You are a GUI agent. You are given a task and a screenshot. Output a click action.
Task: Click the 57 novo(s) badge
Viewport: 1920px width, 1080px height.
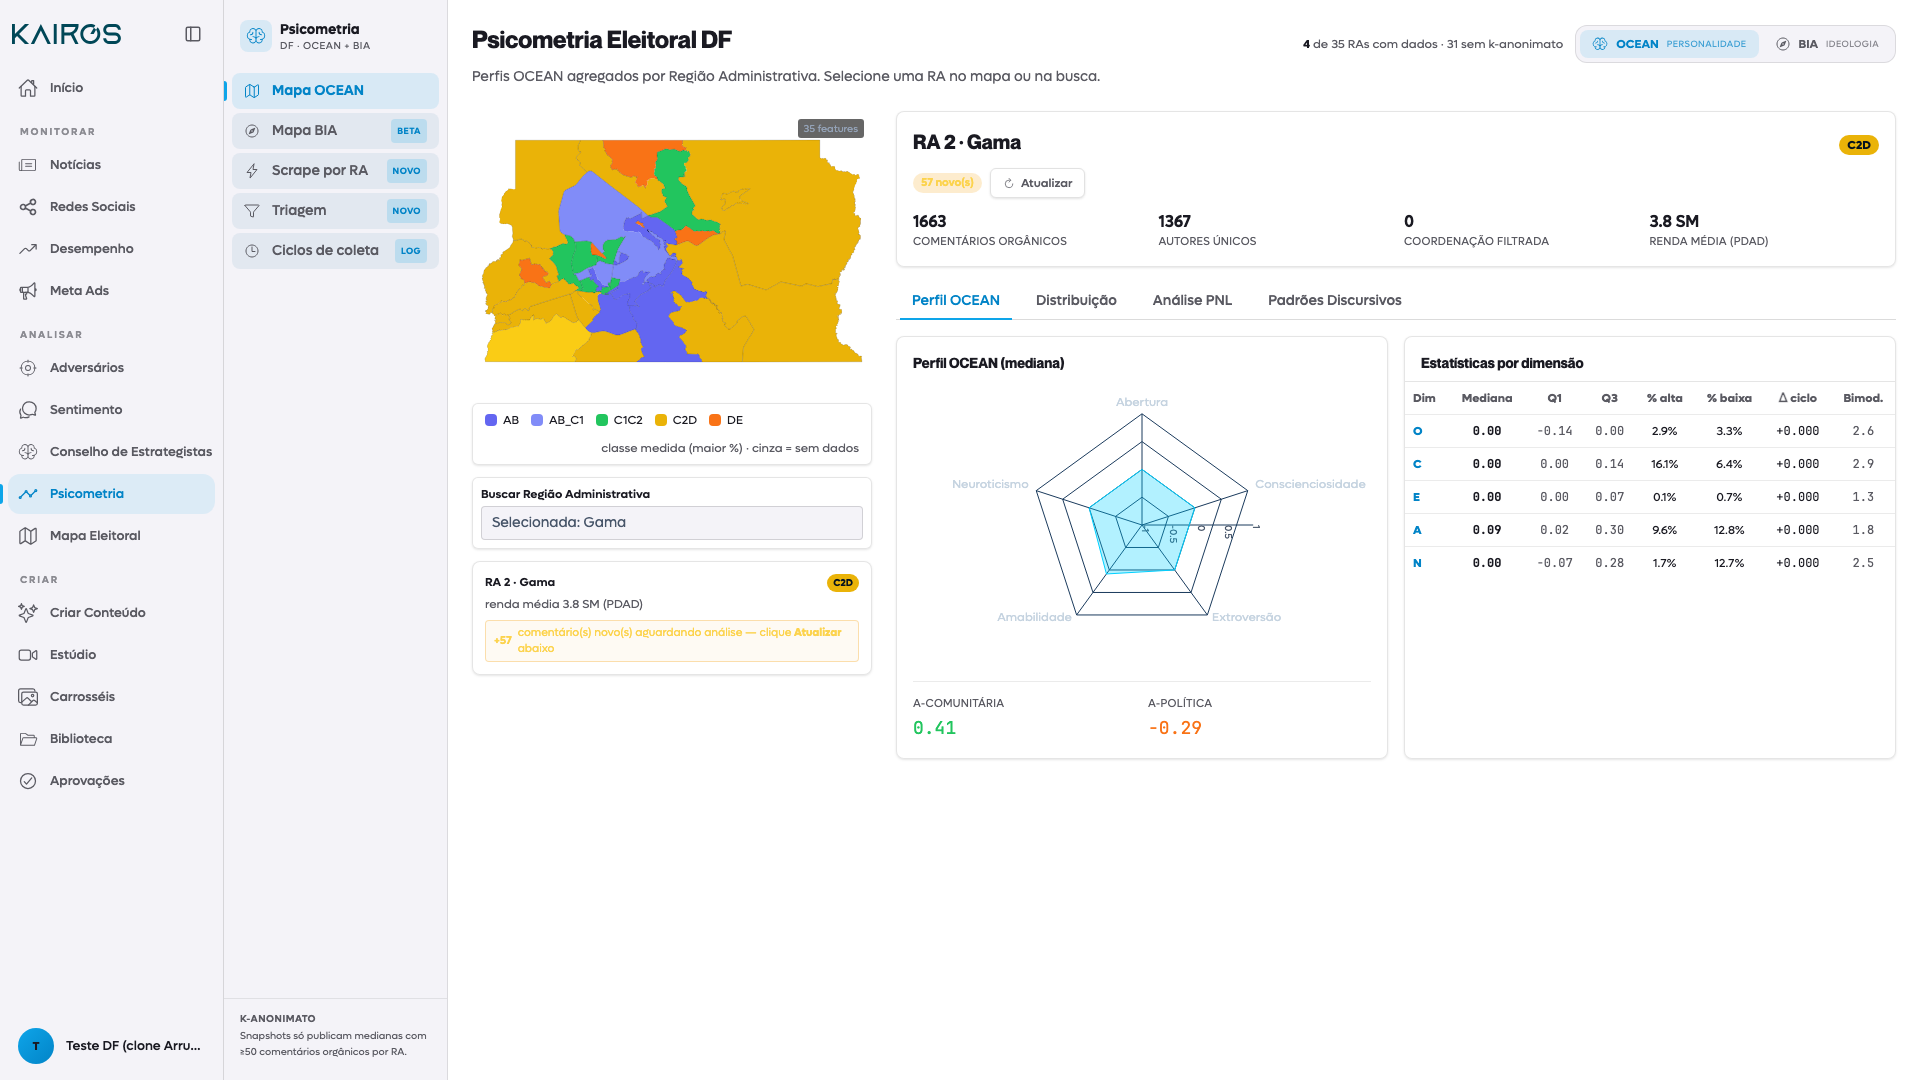[946, 182]
